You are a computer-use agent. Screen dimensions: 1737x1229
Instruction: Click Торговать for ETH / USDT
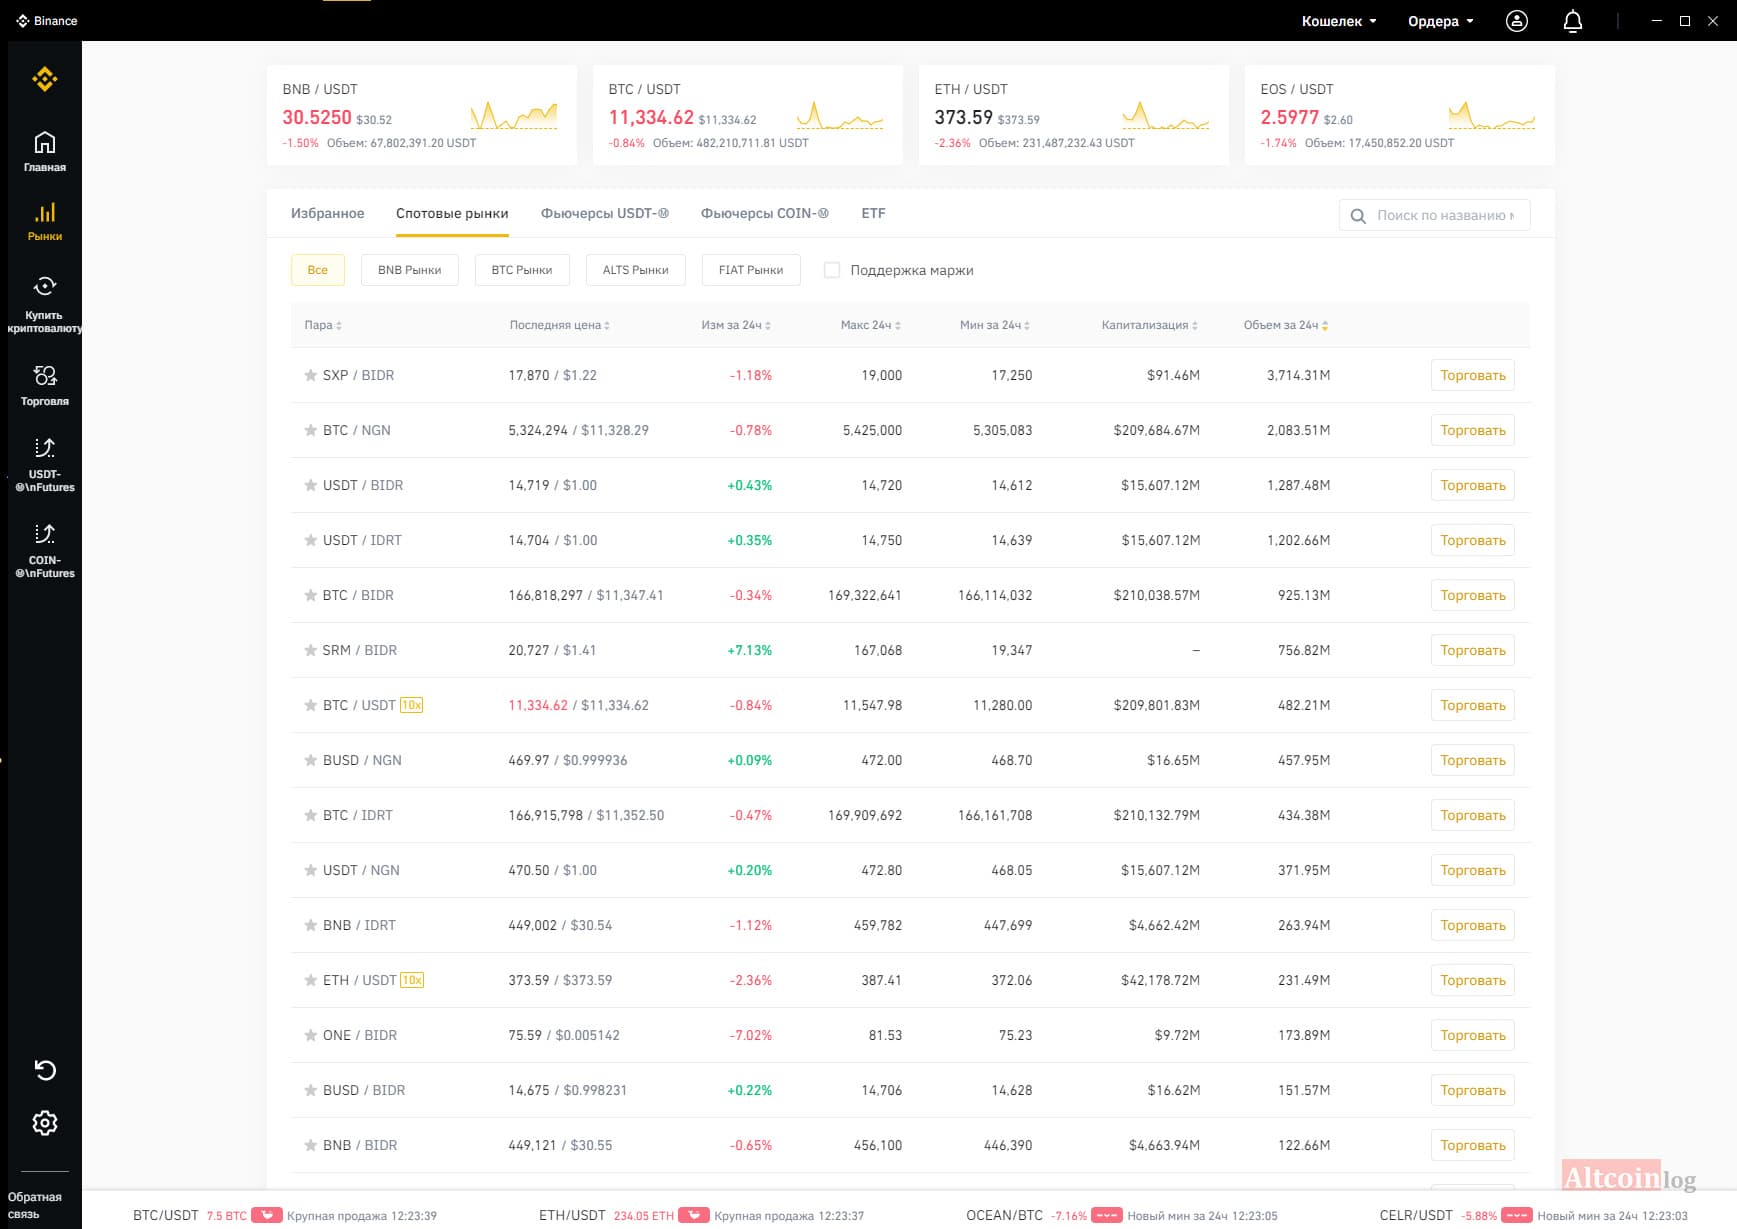click(x=1472, y=980)
